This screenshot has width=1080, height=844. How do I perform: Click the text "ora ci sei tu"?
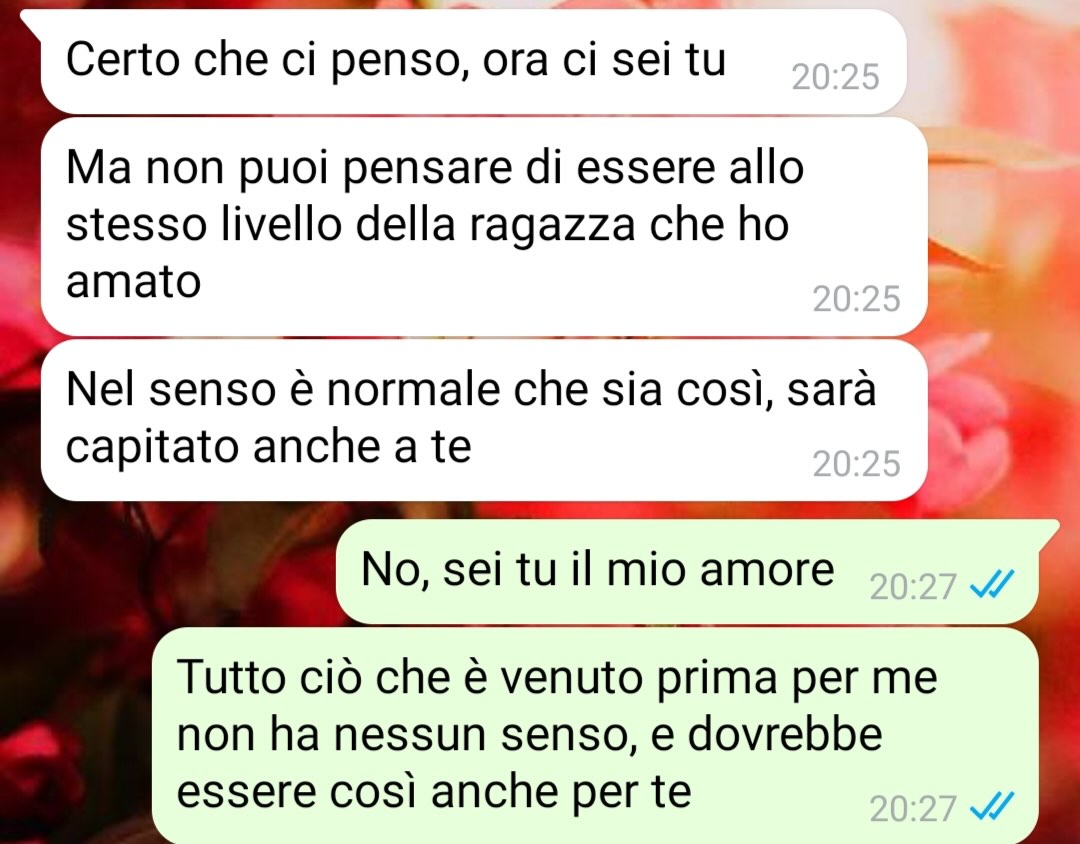tap(604, 60)
